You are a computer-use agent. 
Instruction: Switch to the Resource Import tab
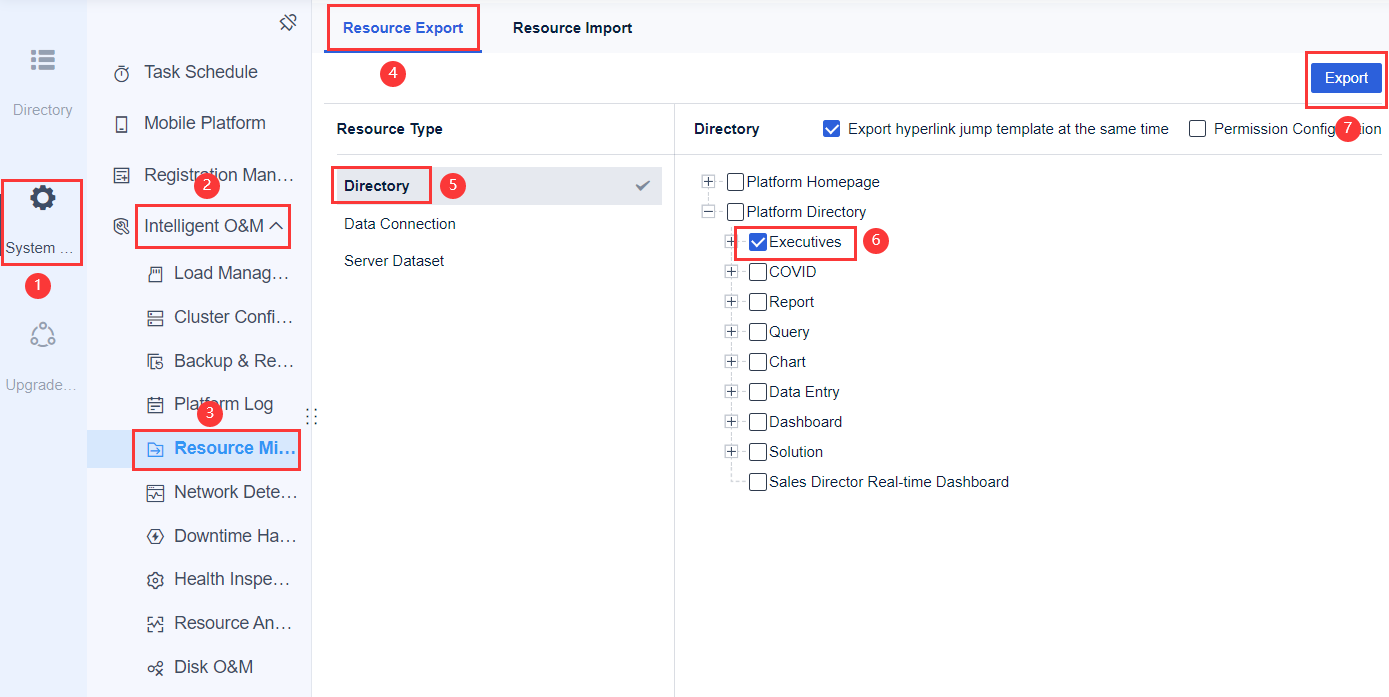point(572,28)
